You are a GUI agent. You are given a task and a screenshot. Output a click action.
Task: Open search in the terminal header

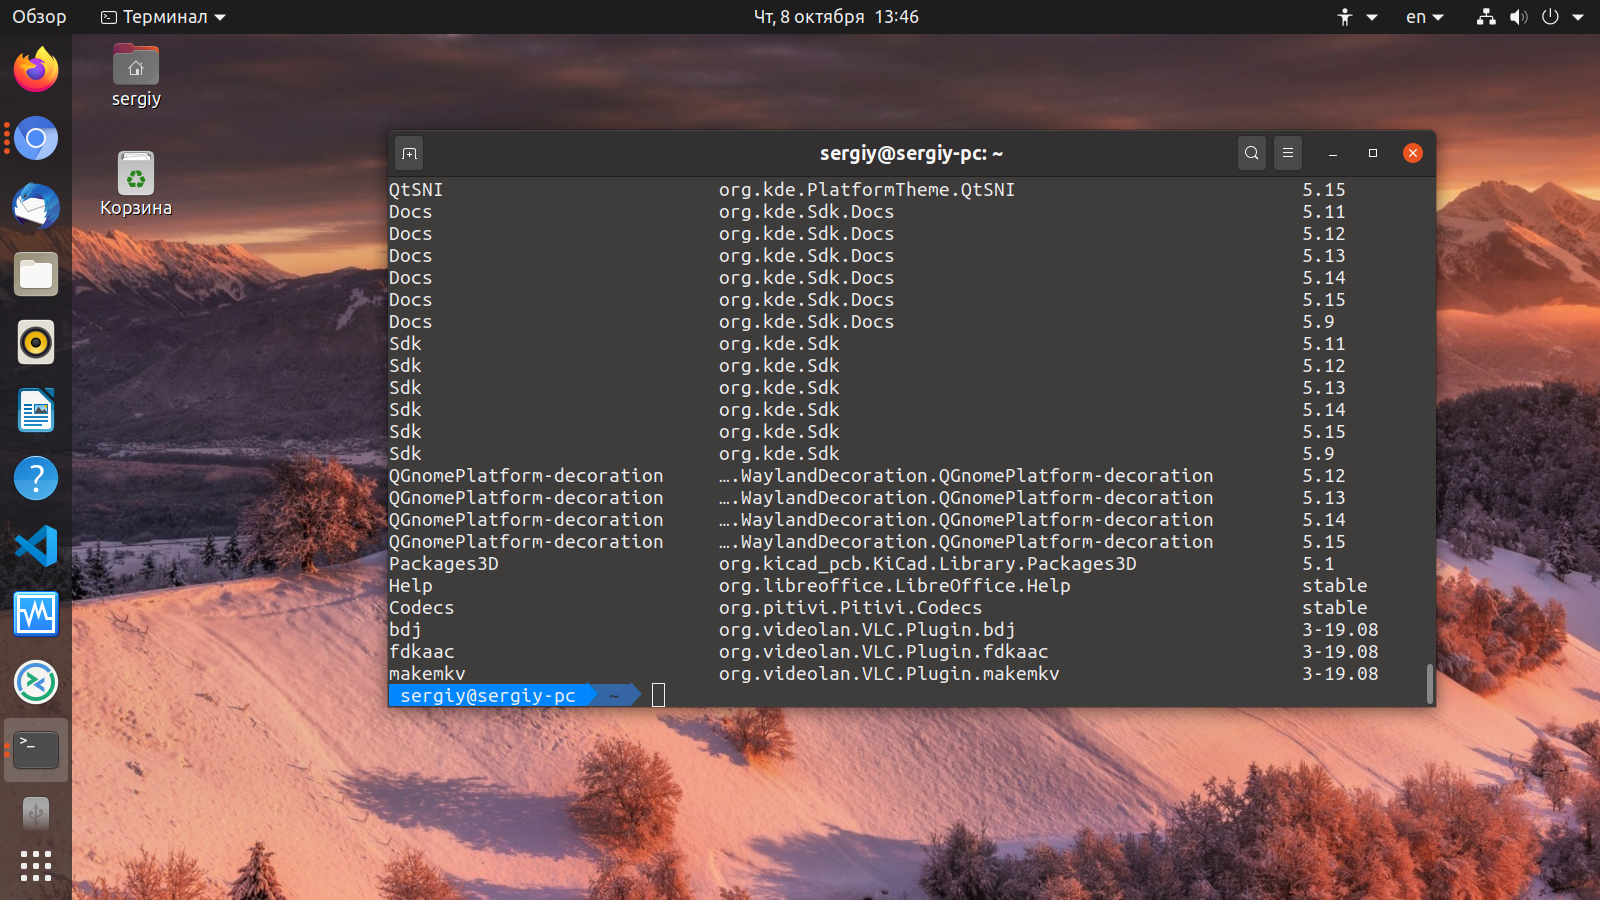coord(1251,153)
